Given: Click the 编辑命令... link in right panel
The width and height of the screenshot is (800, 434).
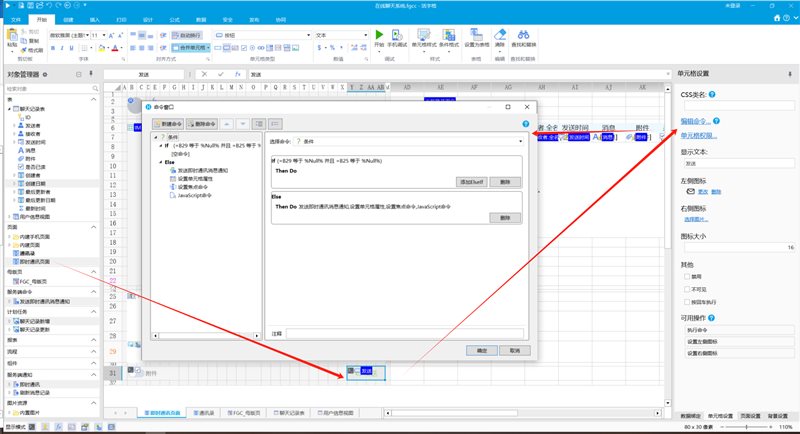Looking at the screenshot, I should (x=695, y=121).
